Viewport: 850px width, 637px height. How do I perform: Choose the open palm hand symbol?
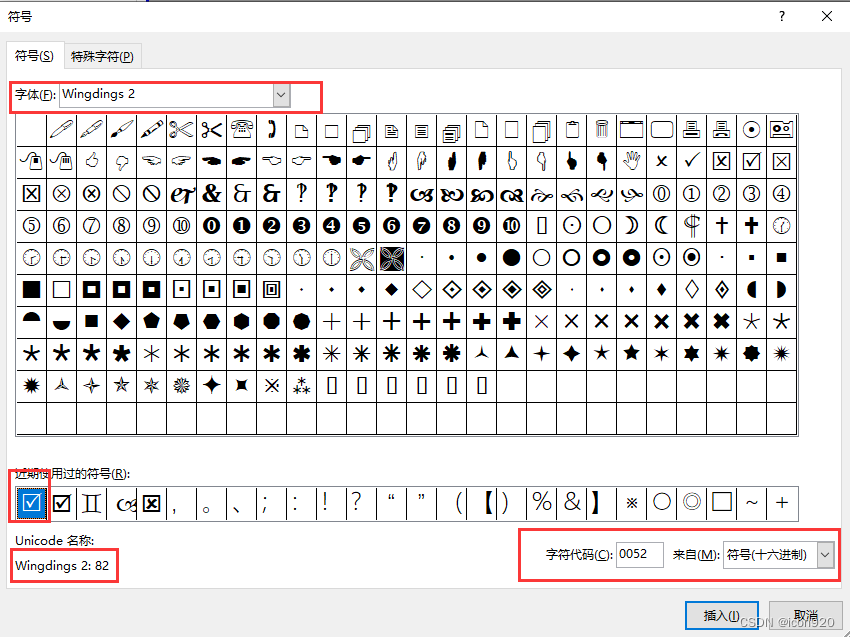point(632,162)
